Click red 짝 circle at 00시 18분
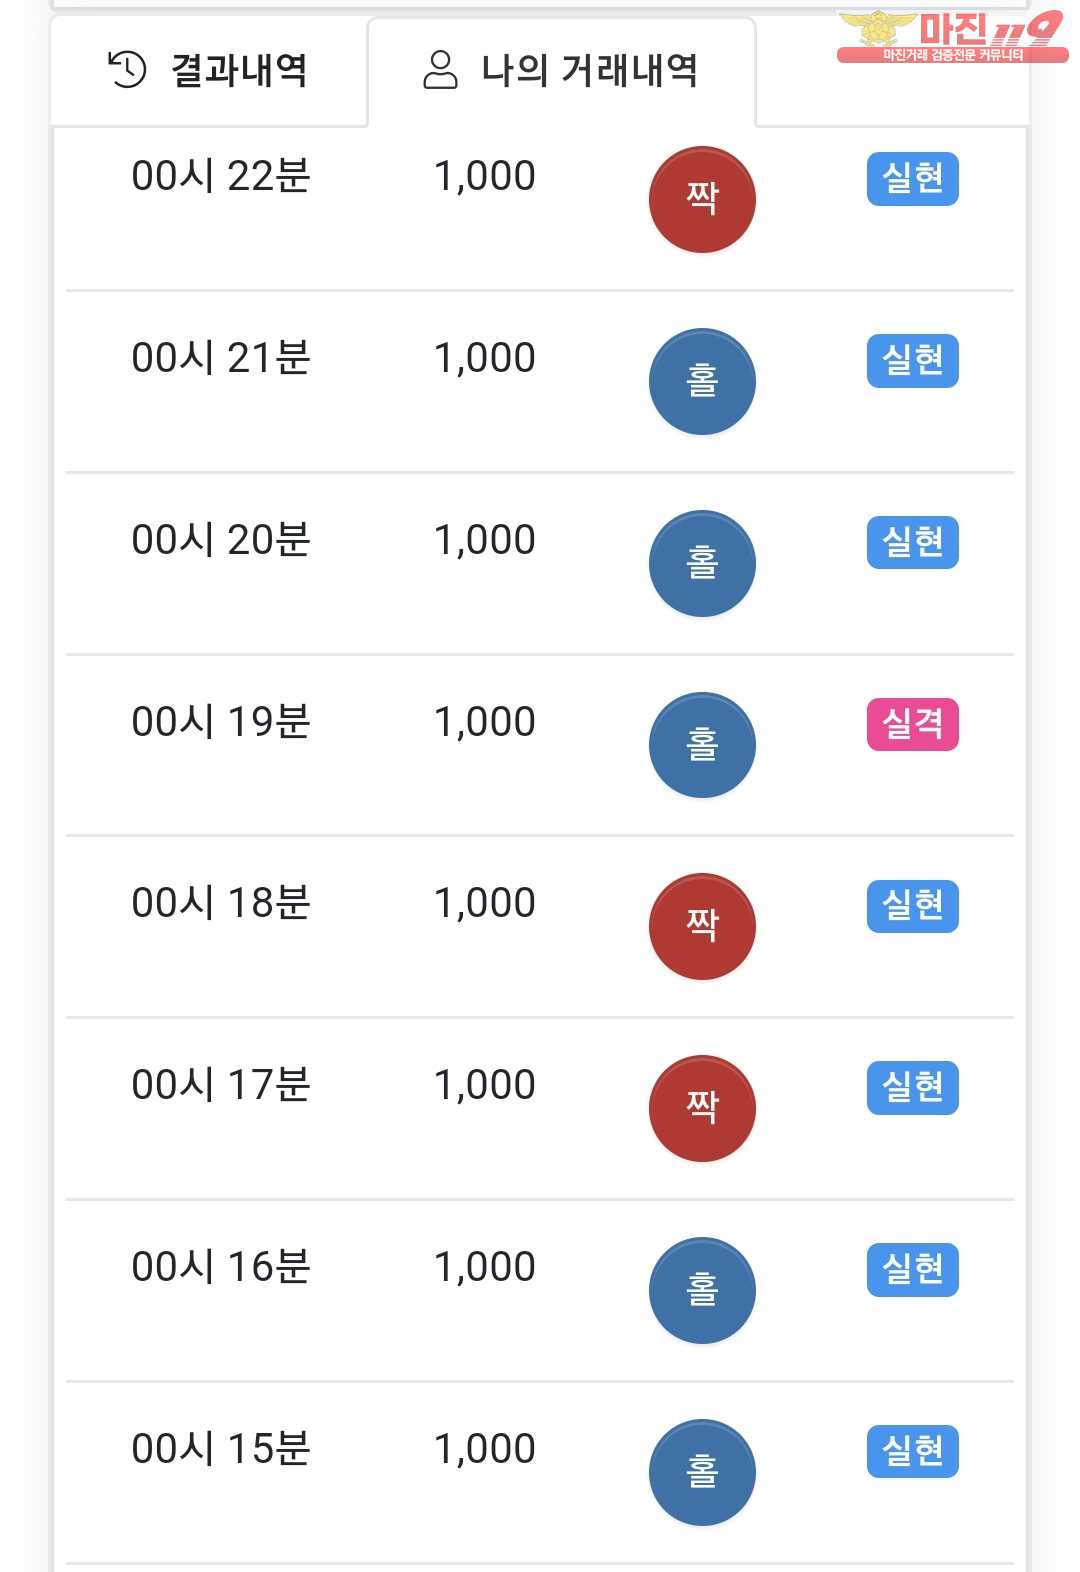This screenshot has width=1080, height=1572. click(702, 926)
